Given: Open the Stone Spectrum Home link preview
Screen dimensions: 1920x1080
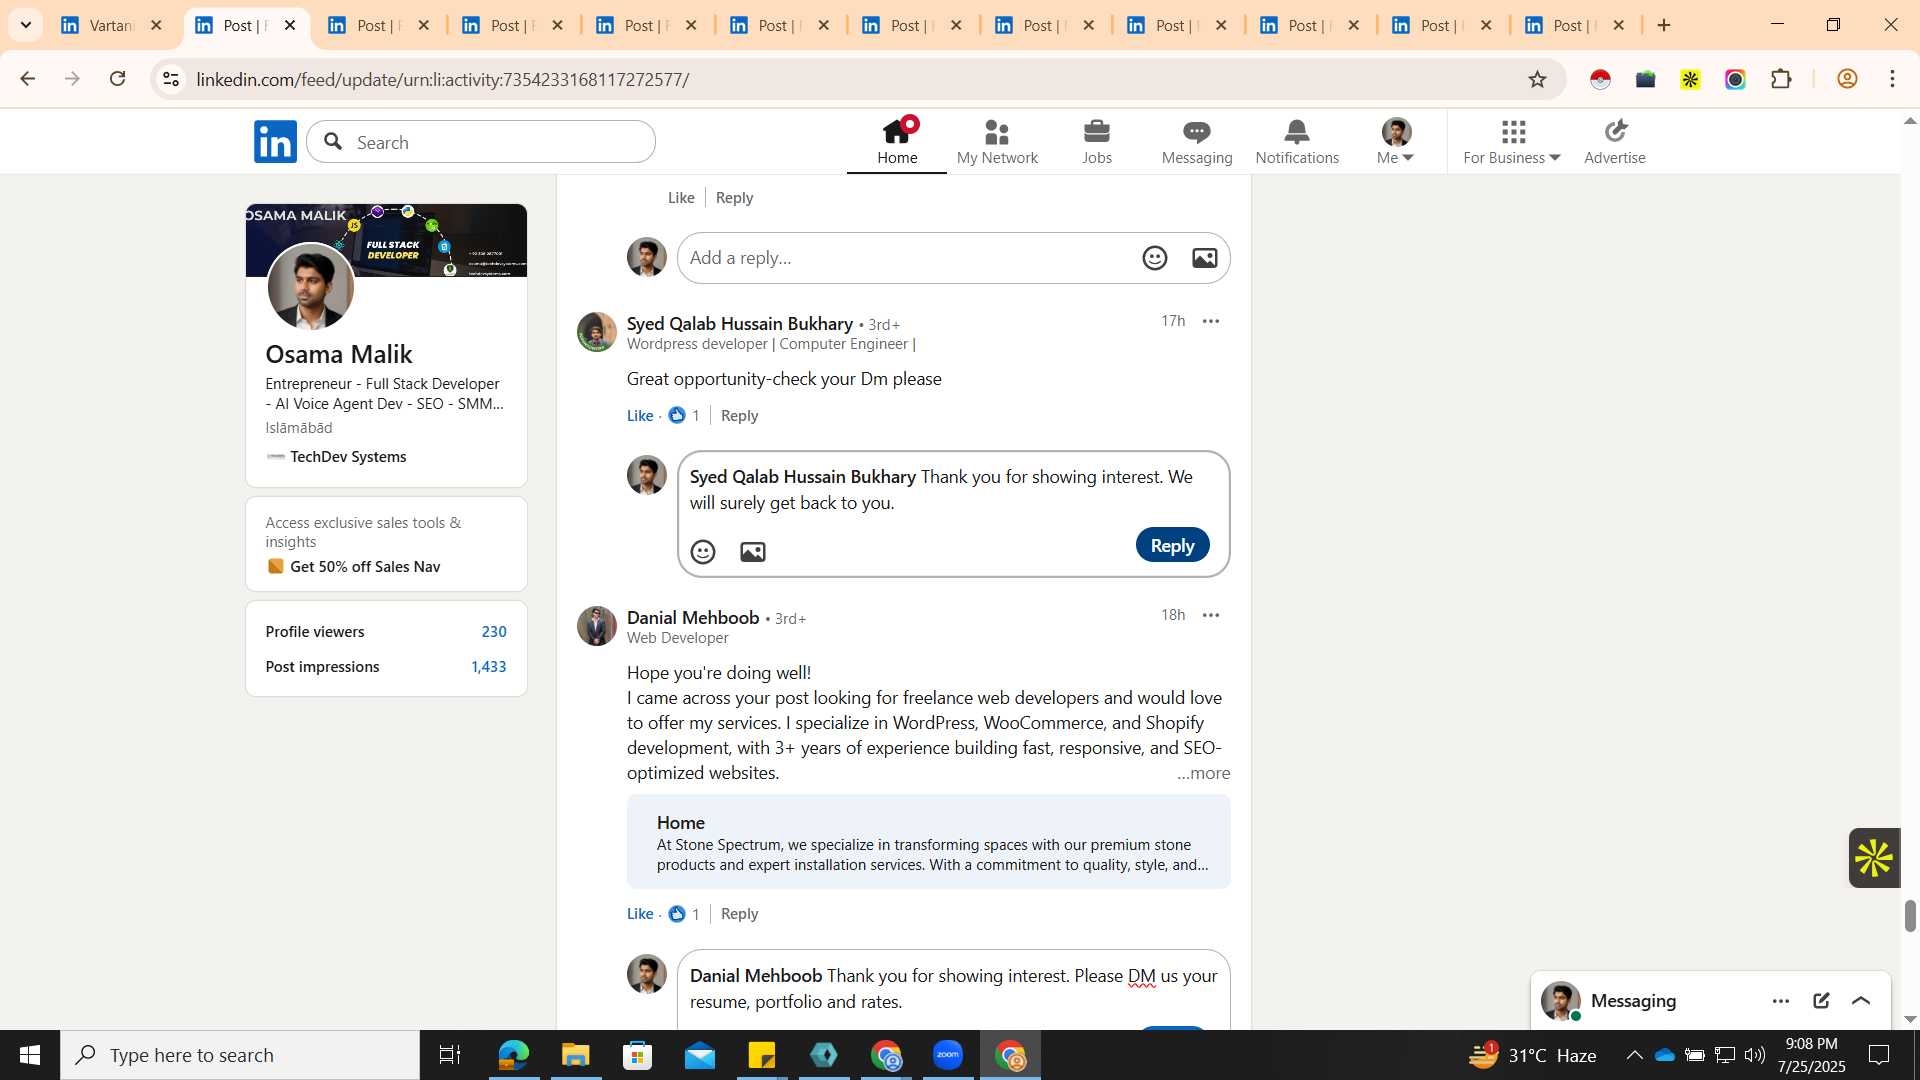Looking at the screenshot, I should click(928, 842).
